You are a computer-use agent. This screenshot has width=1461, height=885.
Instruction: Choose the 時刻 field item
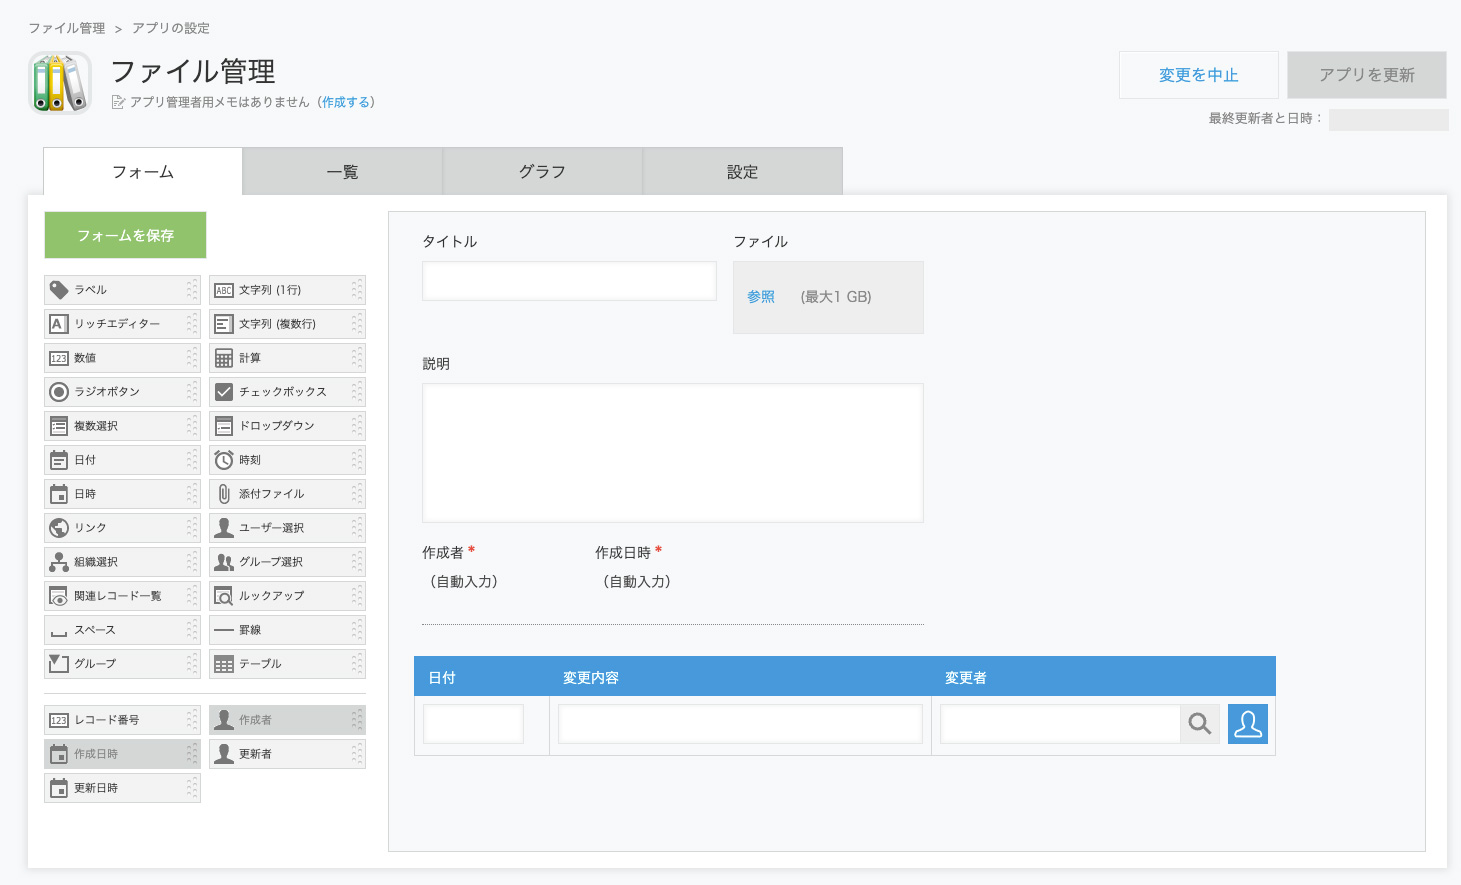click(287, 460)
